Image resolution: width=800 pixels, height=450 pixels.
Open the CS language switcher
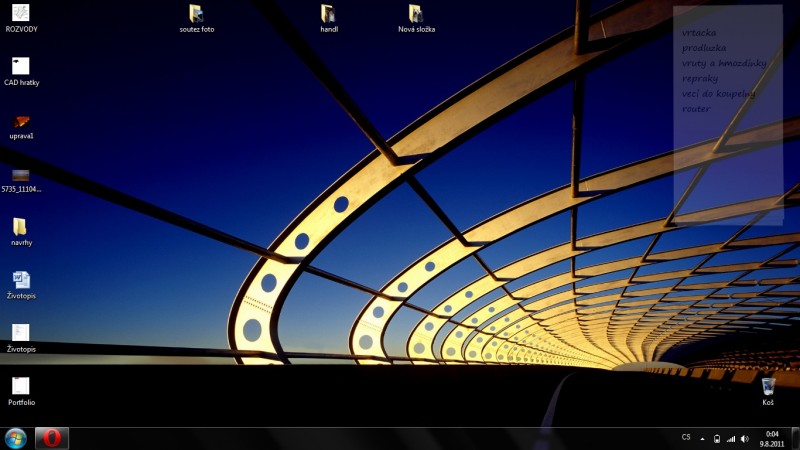click(686, 438)
